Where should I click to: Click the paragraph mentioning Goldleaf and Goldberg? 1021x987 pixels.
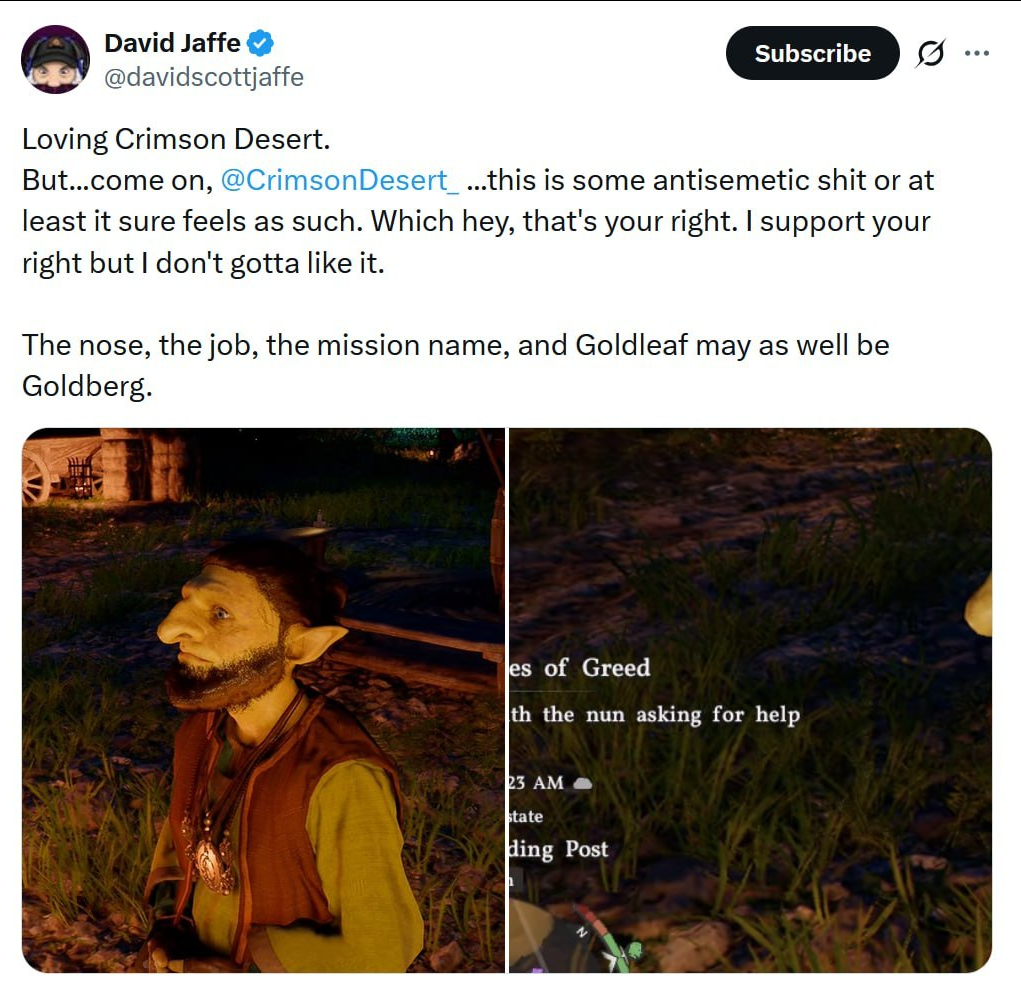coord(456,365)
